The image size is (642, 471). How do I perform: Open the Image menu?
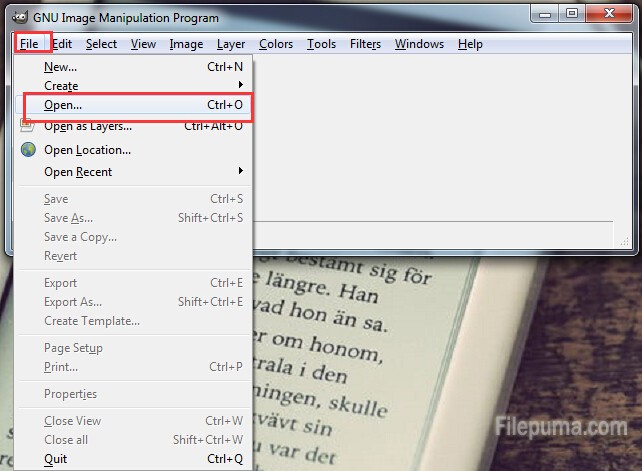tap(186, 44)
